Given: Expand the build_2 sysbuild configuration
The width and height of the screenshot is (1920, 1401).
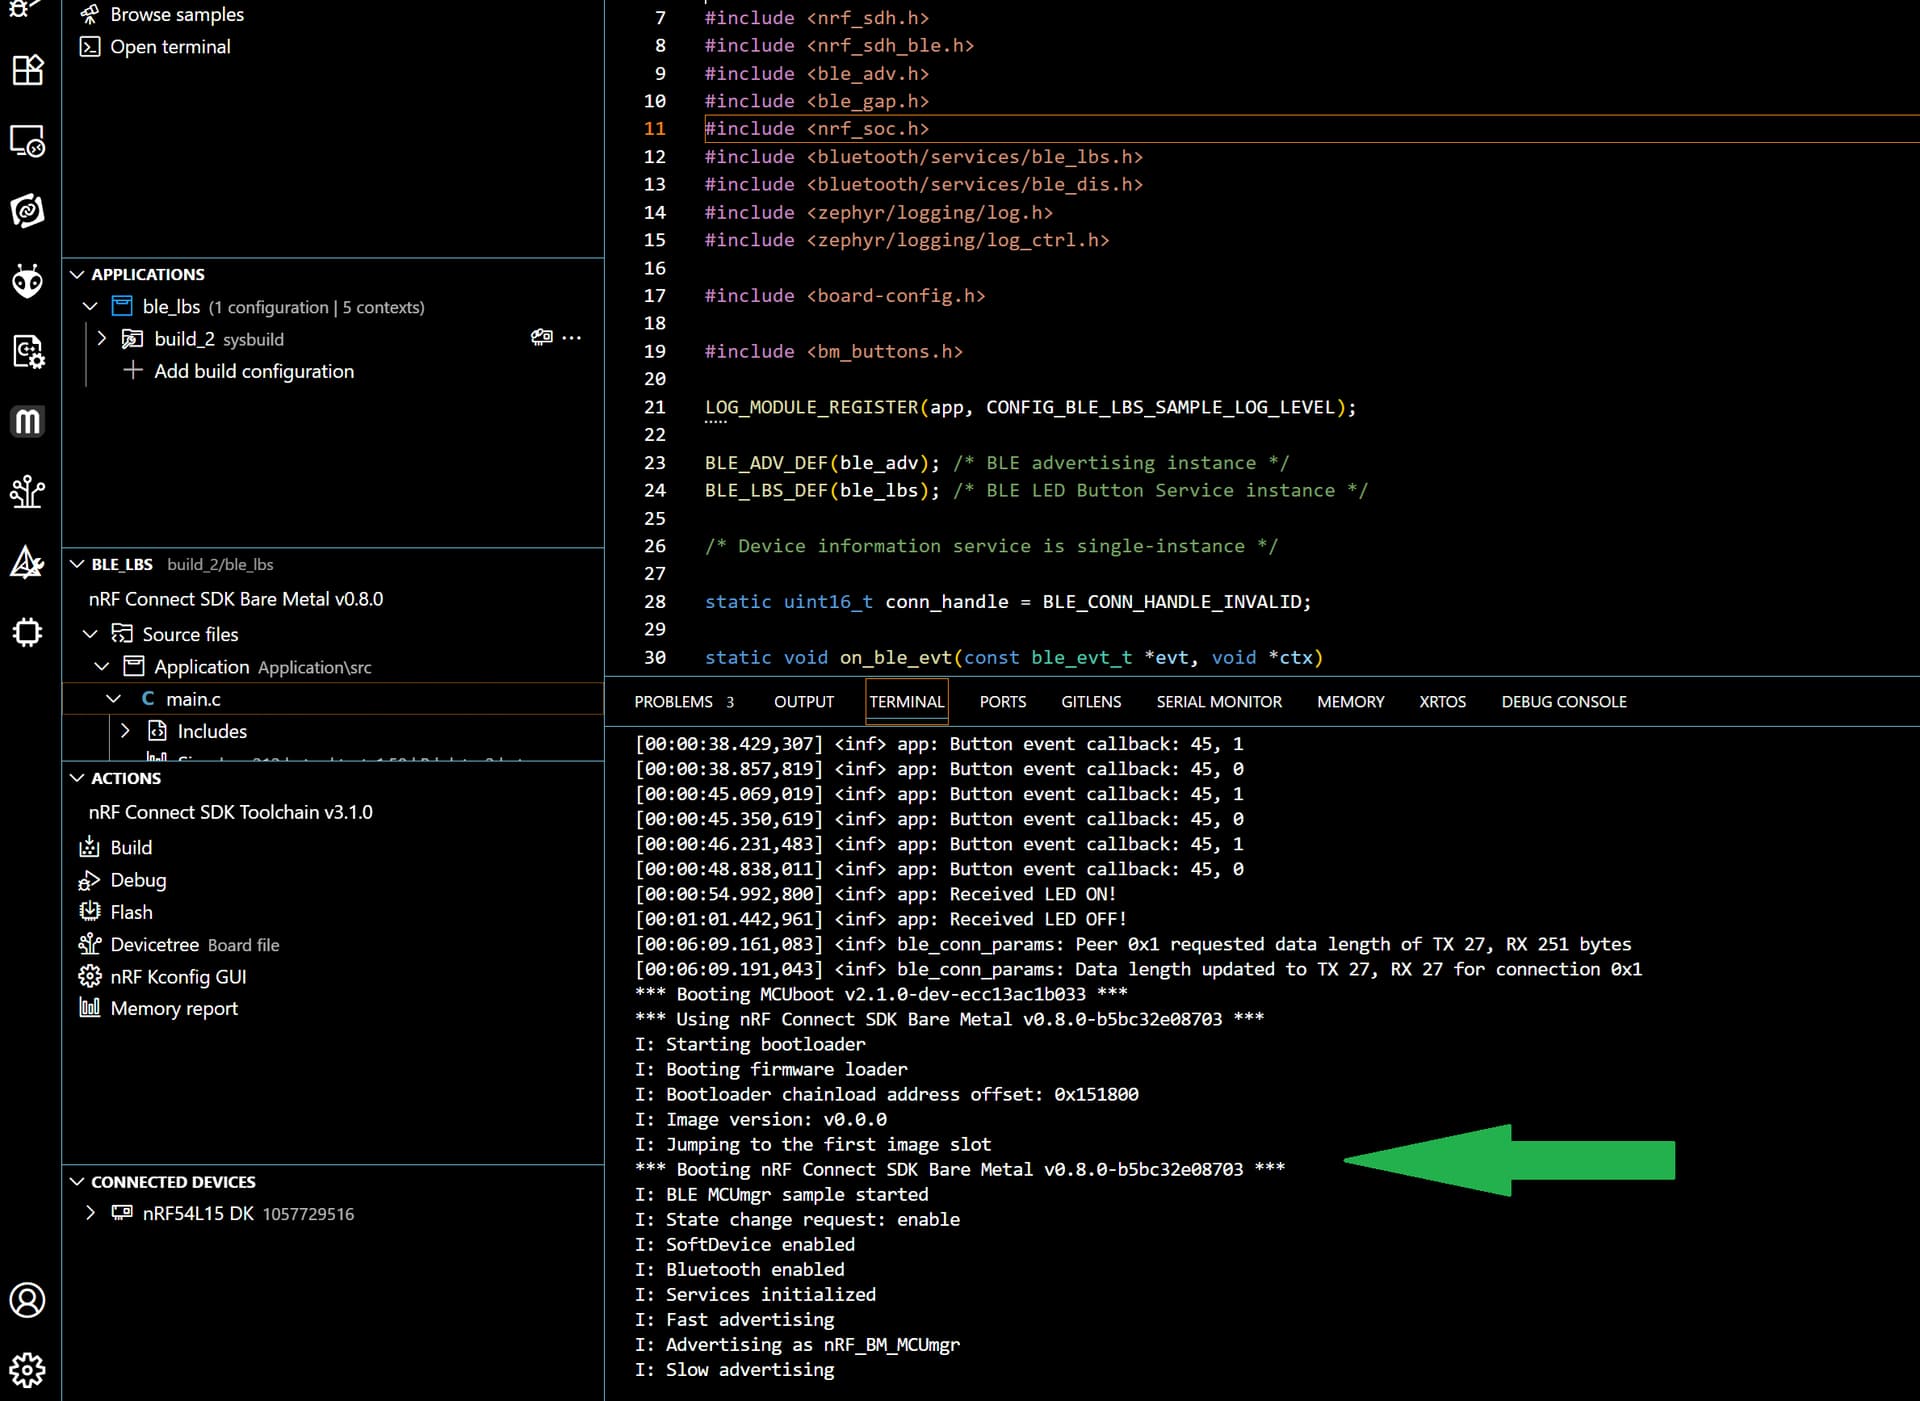Looking at the screenshot, I should coord(101,339).
